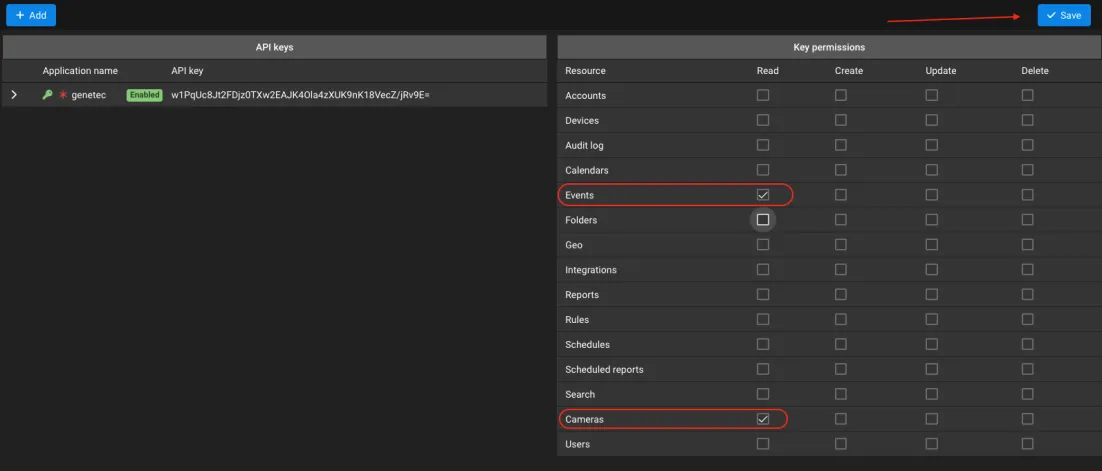Enable Delete permission for Devices
The image size is (1102, 471).
(x=1028, y=120)
